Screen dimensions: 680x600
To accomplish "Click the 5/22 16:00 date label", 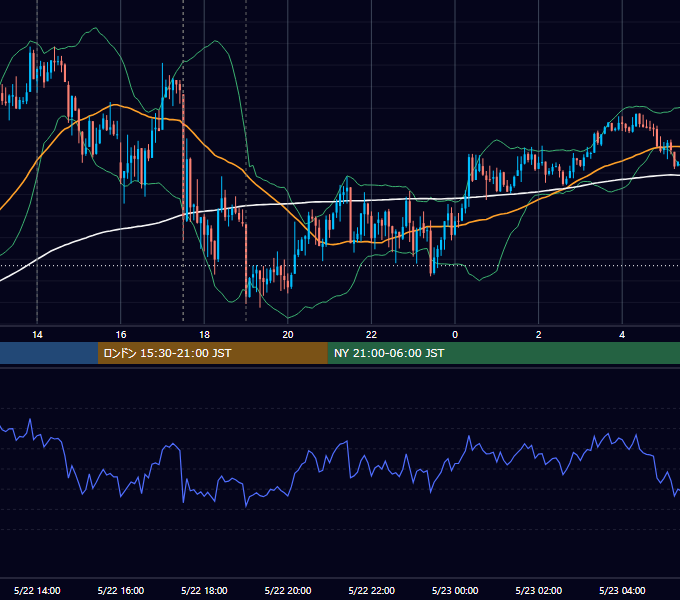I will [x=121, y=590].
